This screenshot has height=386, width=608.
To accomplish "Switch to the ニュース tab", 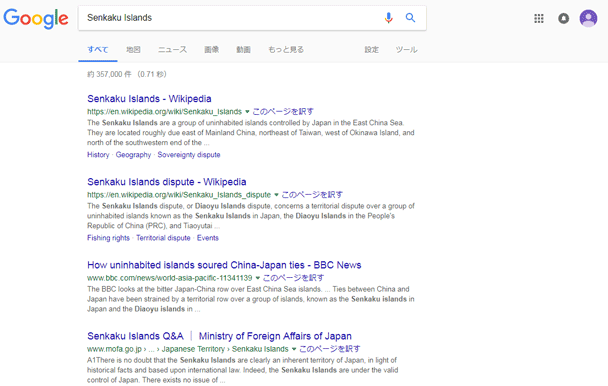I will tap(173, 50).
